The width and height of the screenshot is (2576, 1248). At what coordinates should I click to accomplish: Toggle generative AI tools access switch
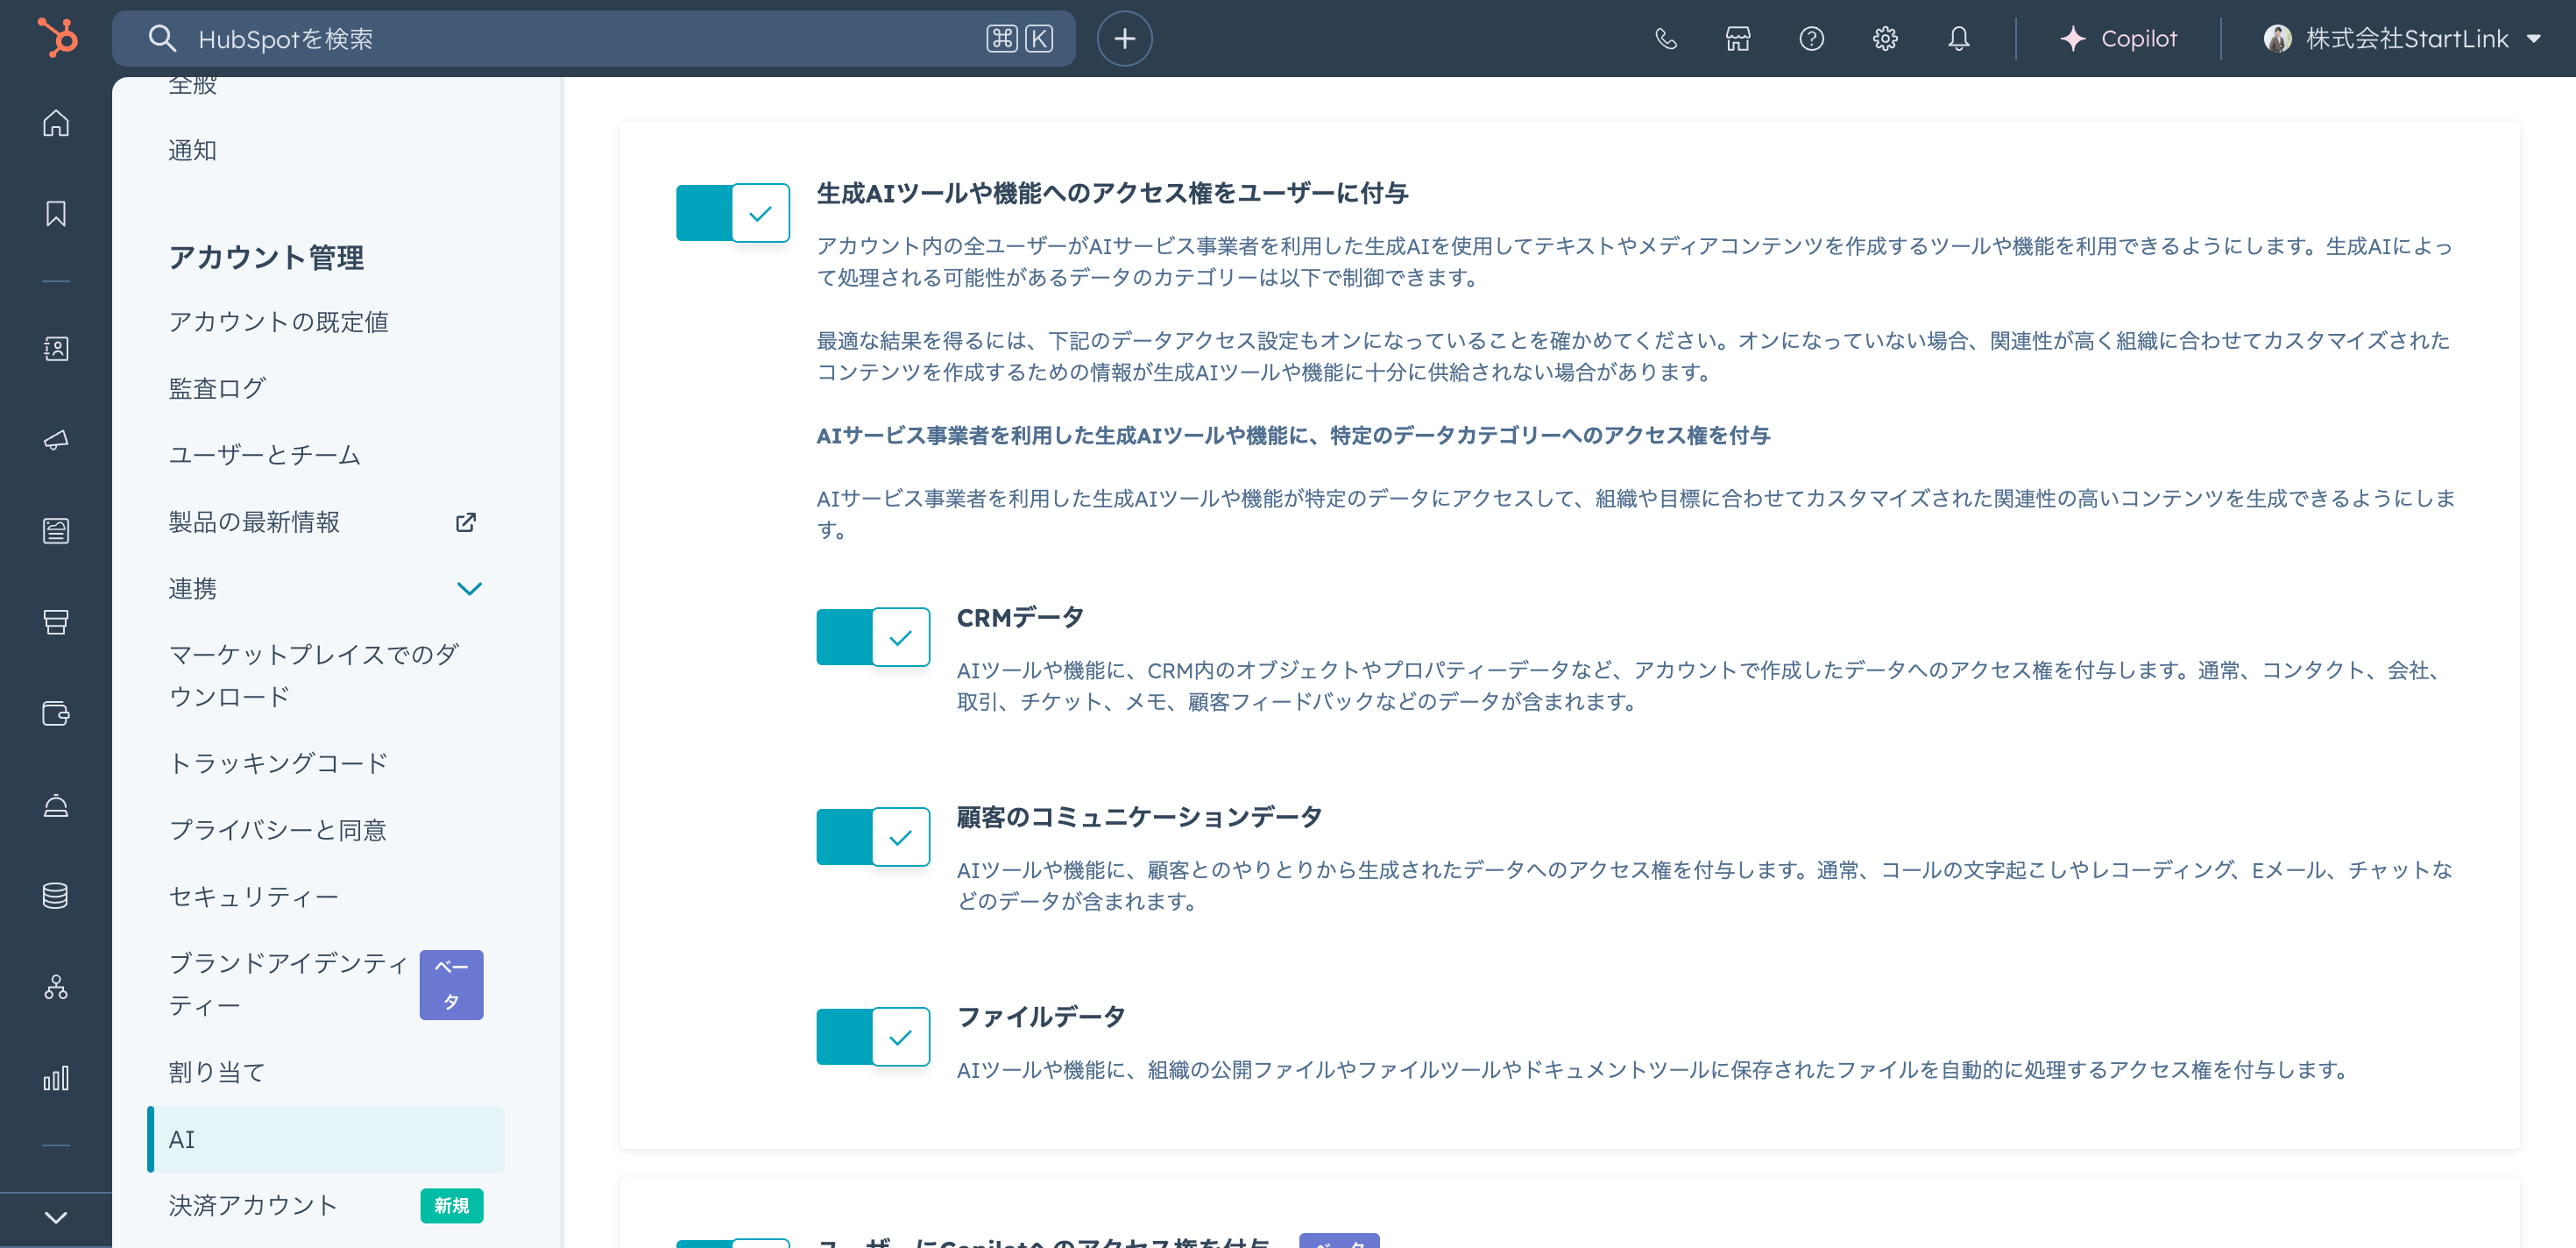click(x=733, y=213)
